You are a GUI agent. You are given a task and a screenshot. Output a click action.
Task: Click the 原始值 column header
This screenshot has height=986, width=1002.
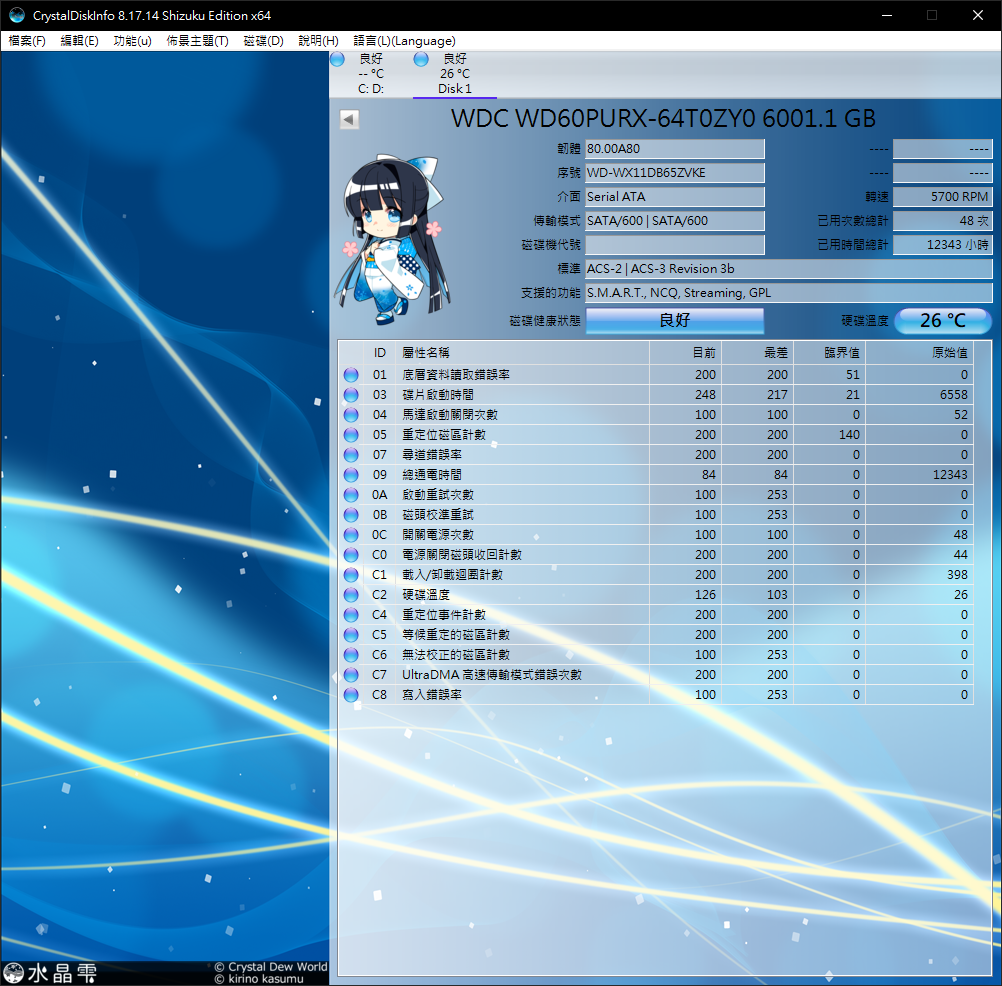[920, 353]
